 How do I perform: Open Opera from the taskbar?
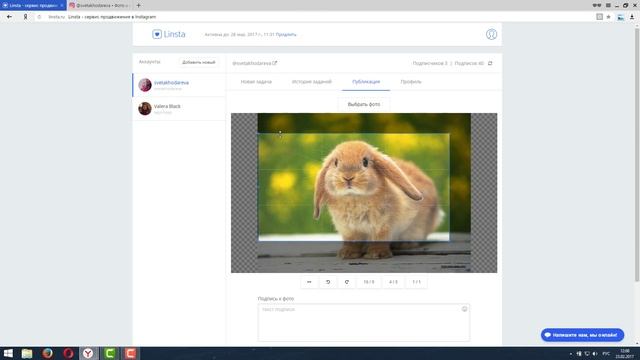click(68, 353)
